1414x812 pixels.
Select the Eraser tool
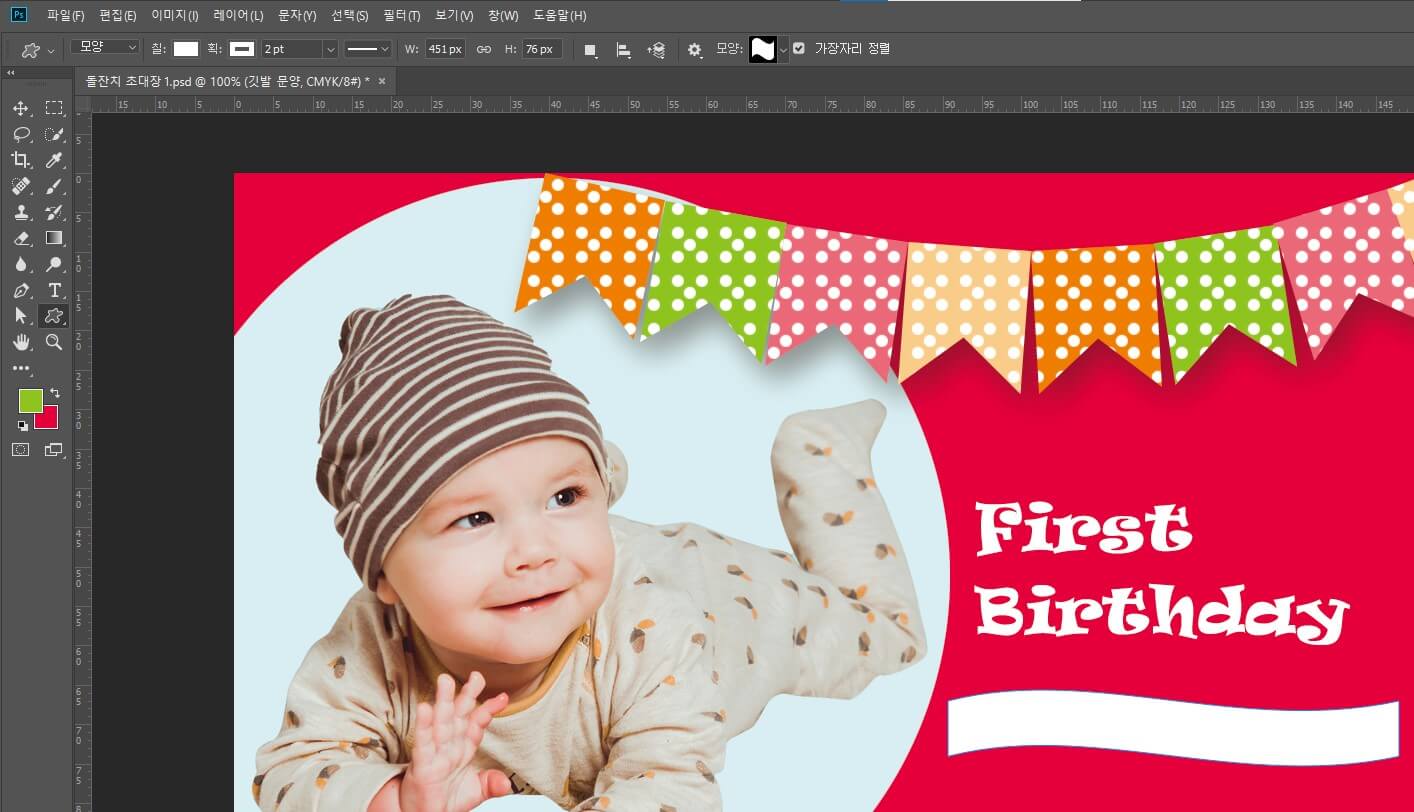pyautogui.click(x=21, y=238)
